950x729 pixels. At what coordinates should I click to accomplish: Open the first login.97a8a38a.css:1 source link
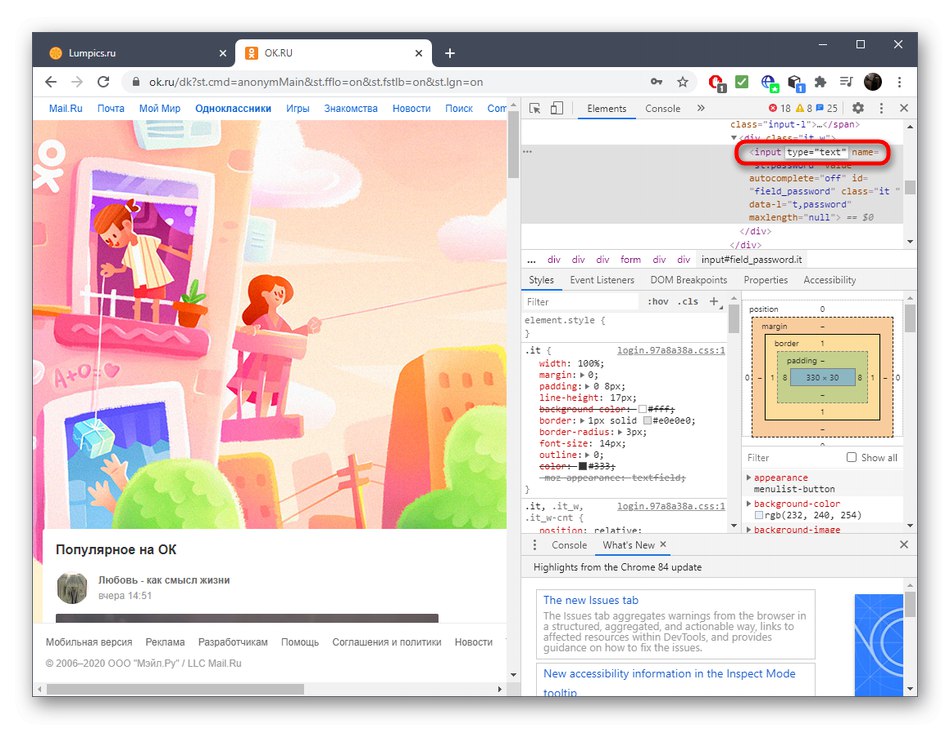coord(671,350)
